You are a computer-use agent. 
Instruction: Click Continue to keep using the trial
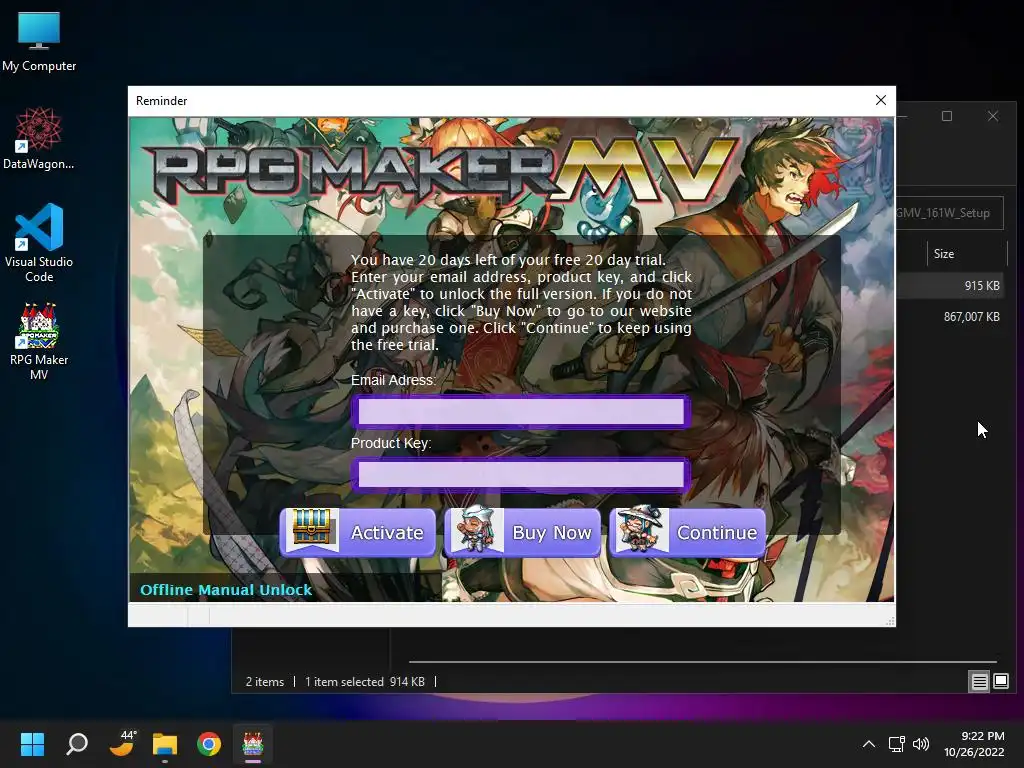687,532
